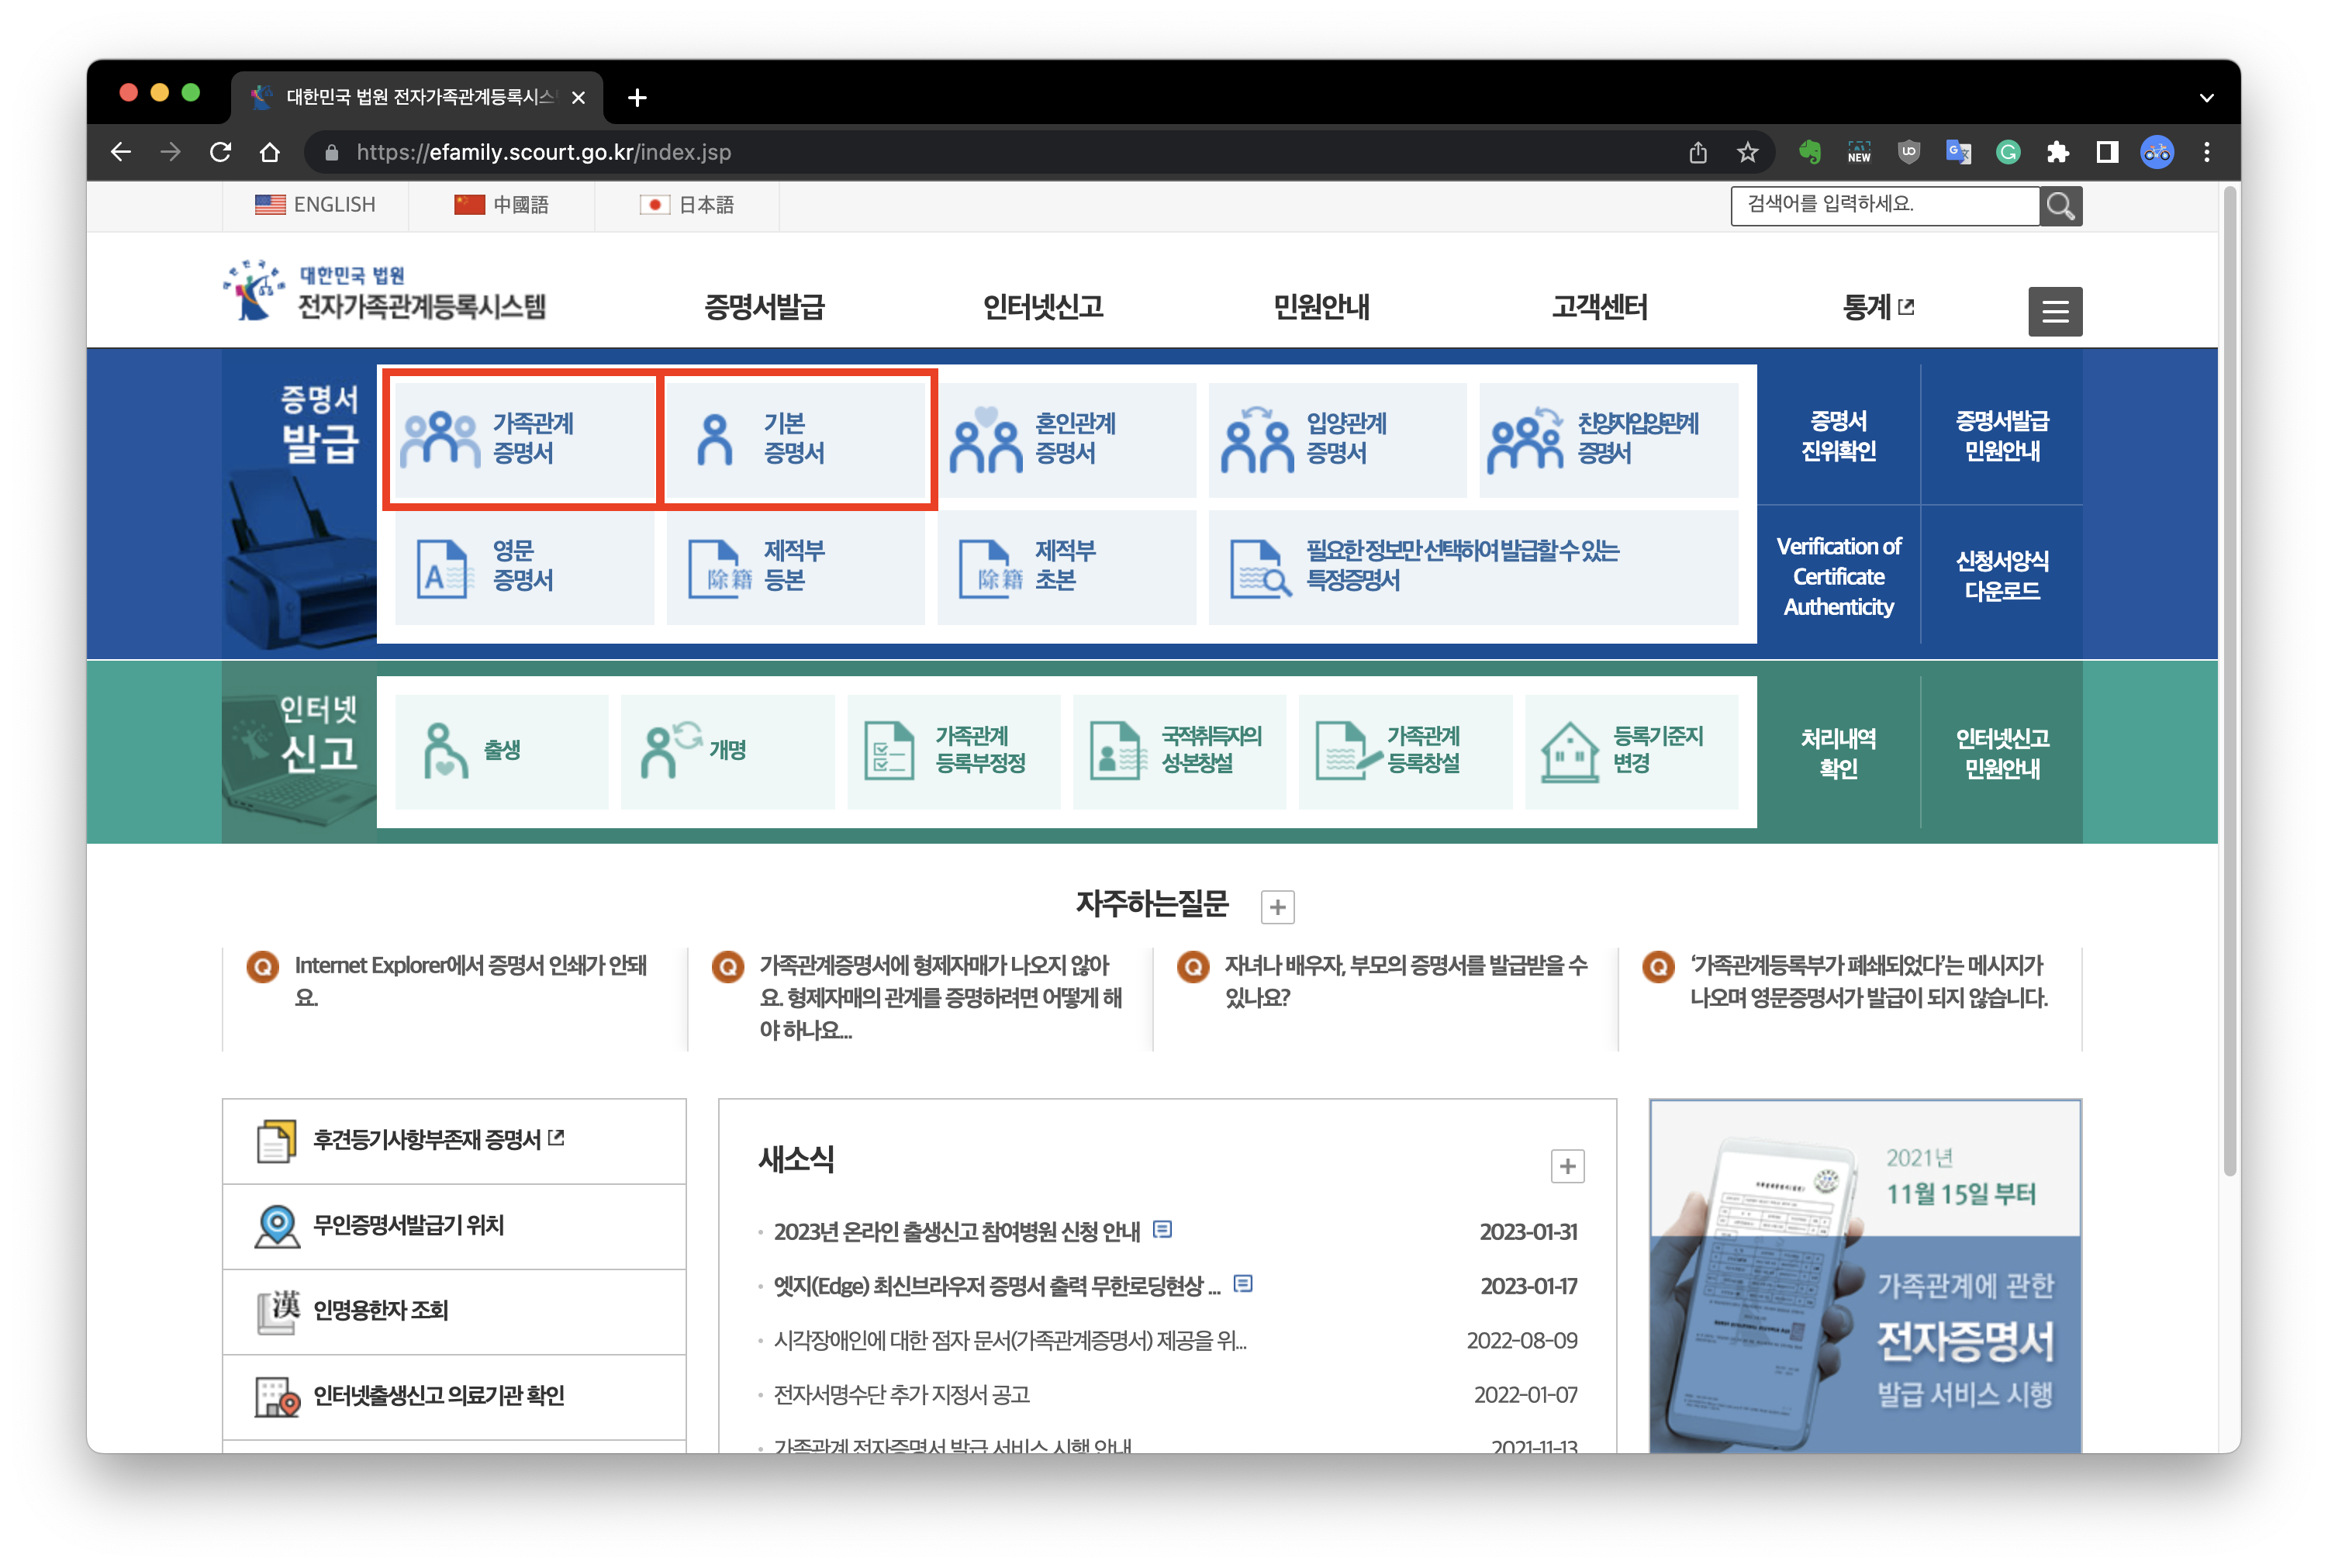Viewport: 2328px width, 1568px height.
Task: Open 2023년 온라인 출생신고 참여병원 notice
Action: pyautogui.click(x=956, y=1231)
